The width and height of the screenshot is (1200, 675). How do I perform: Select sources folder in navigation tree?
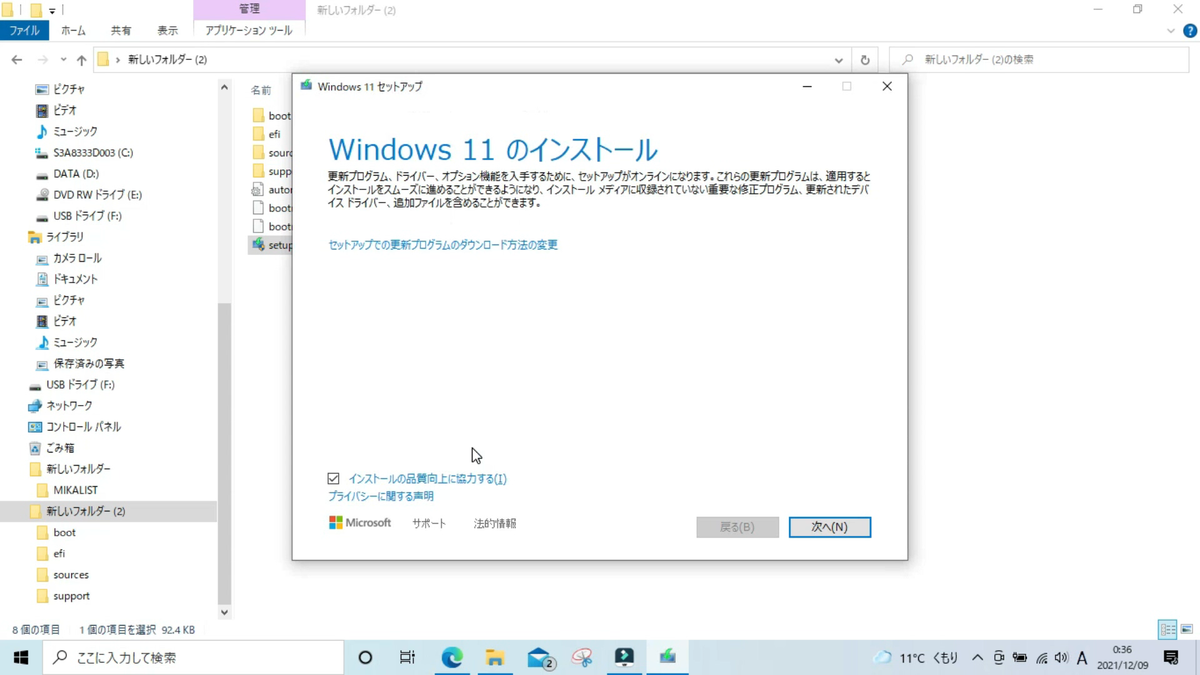(70, 575)
